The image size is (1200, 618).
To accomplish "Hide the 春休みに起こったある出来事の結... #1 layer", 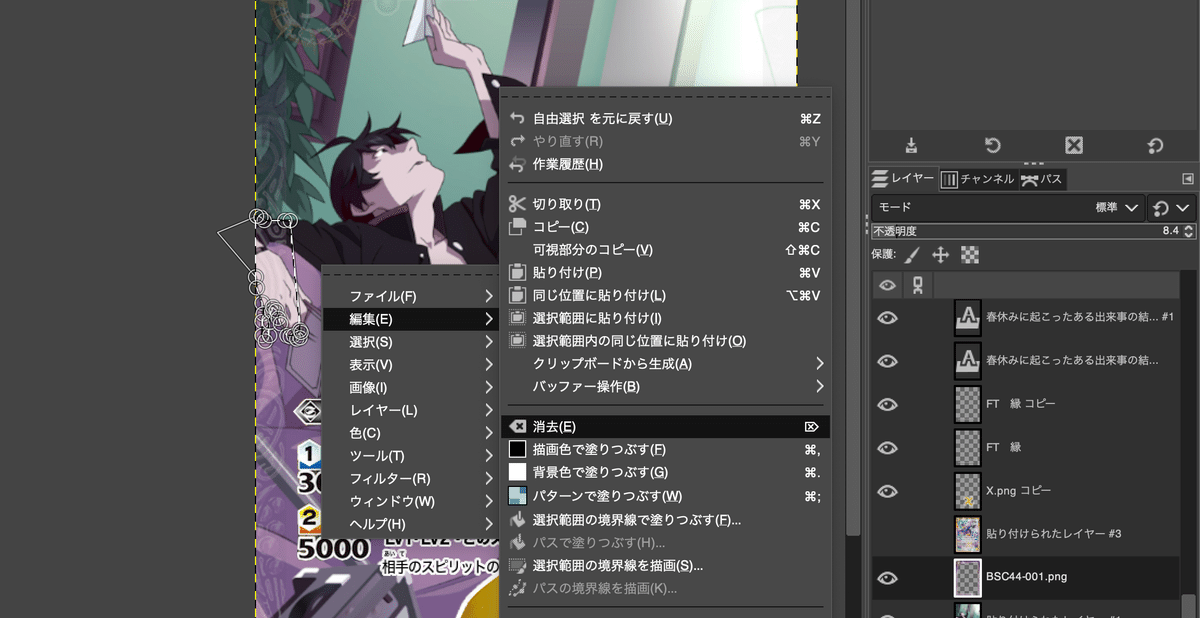I will pos(887,317).
